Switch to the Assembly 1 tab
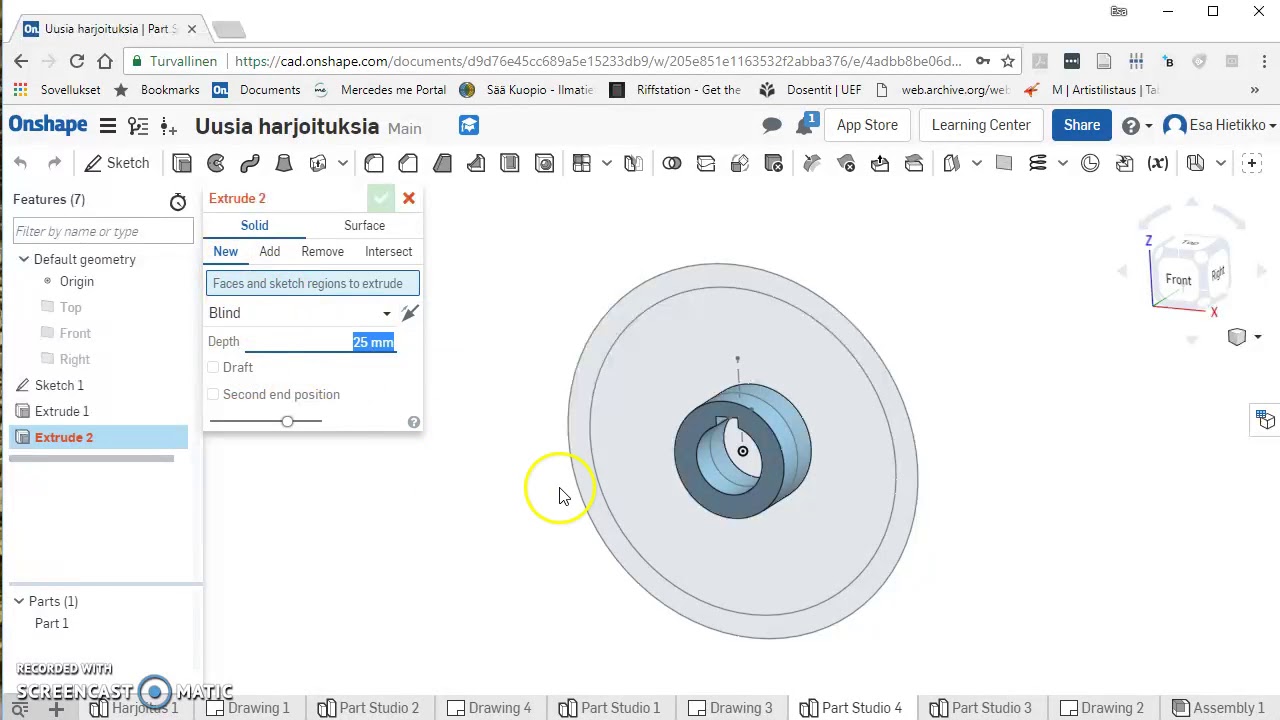1280x720 pixels. point(1218,708)
